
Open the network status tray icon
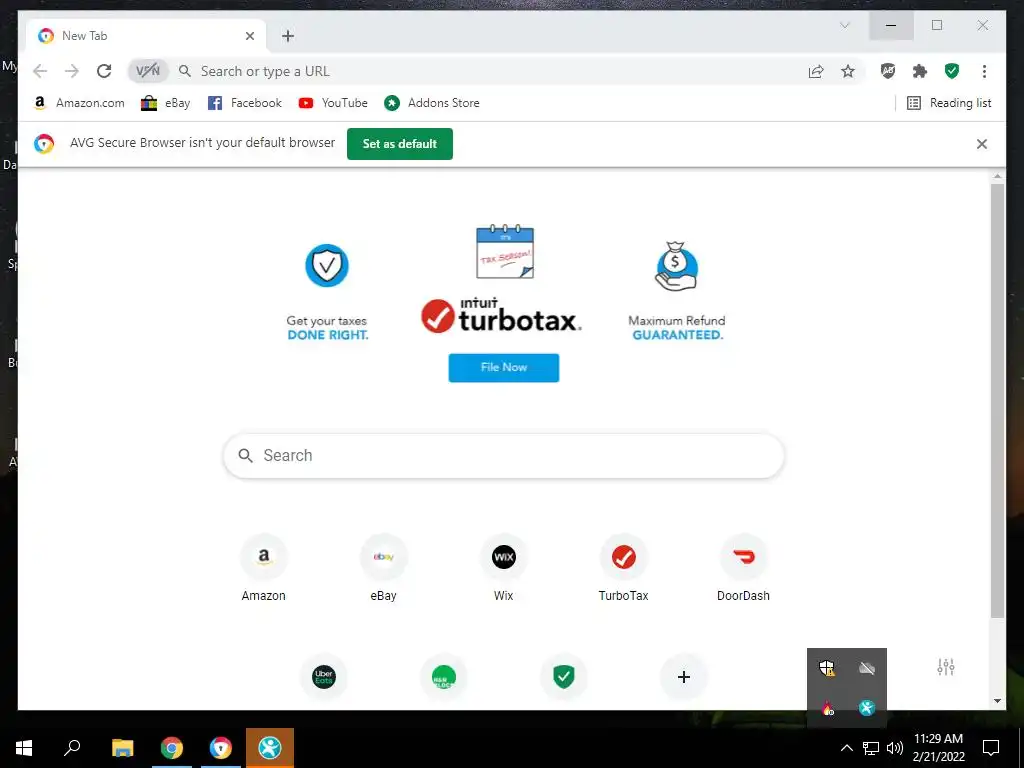click(x=871, y=748)
